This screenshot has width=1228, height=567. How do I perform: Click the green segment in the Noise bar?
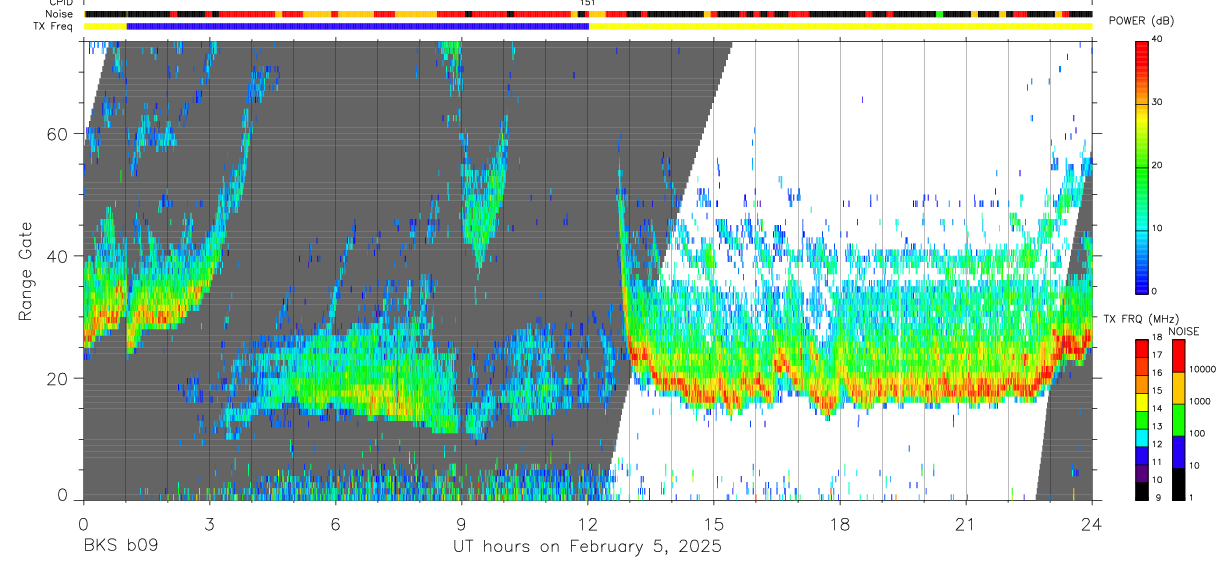pyautogui.click(x=940, y=14)
